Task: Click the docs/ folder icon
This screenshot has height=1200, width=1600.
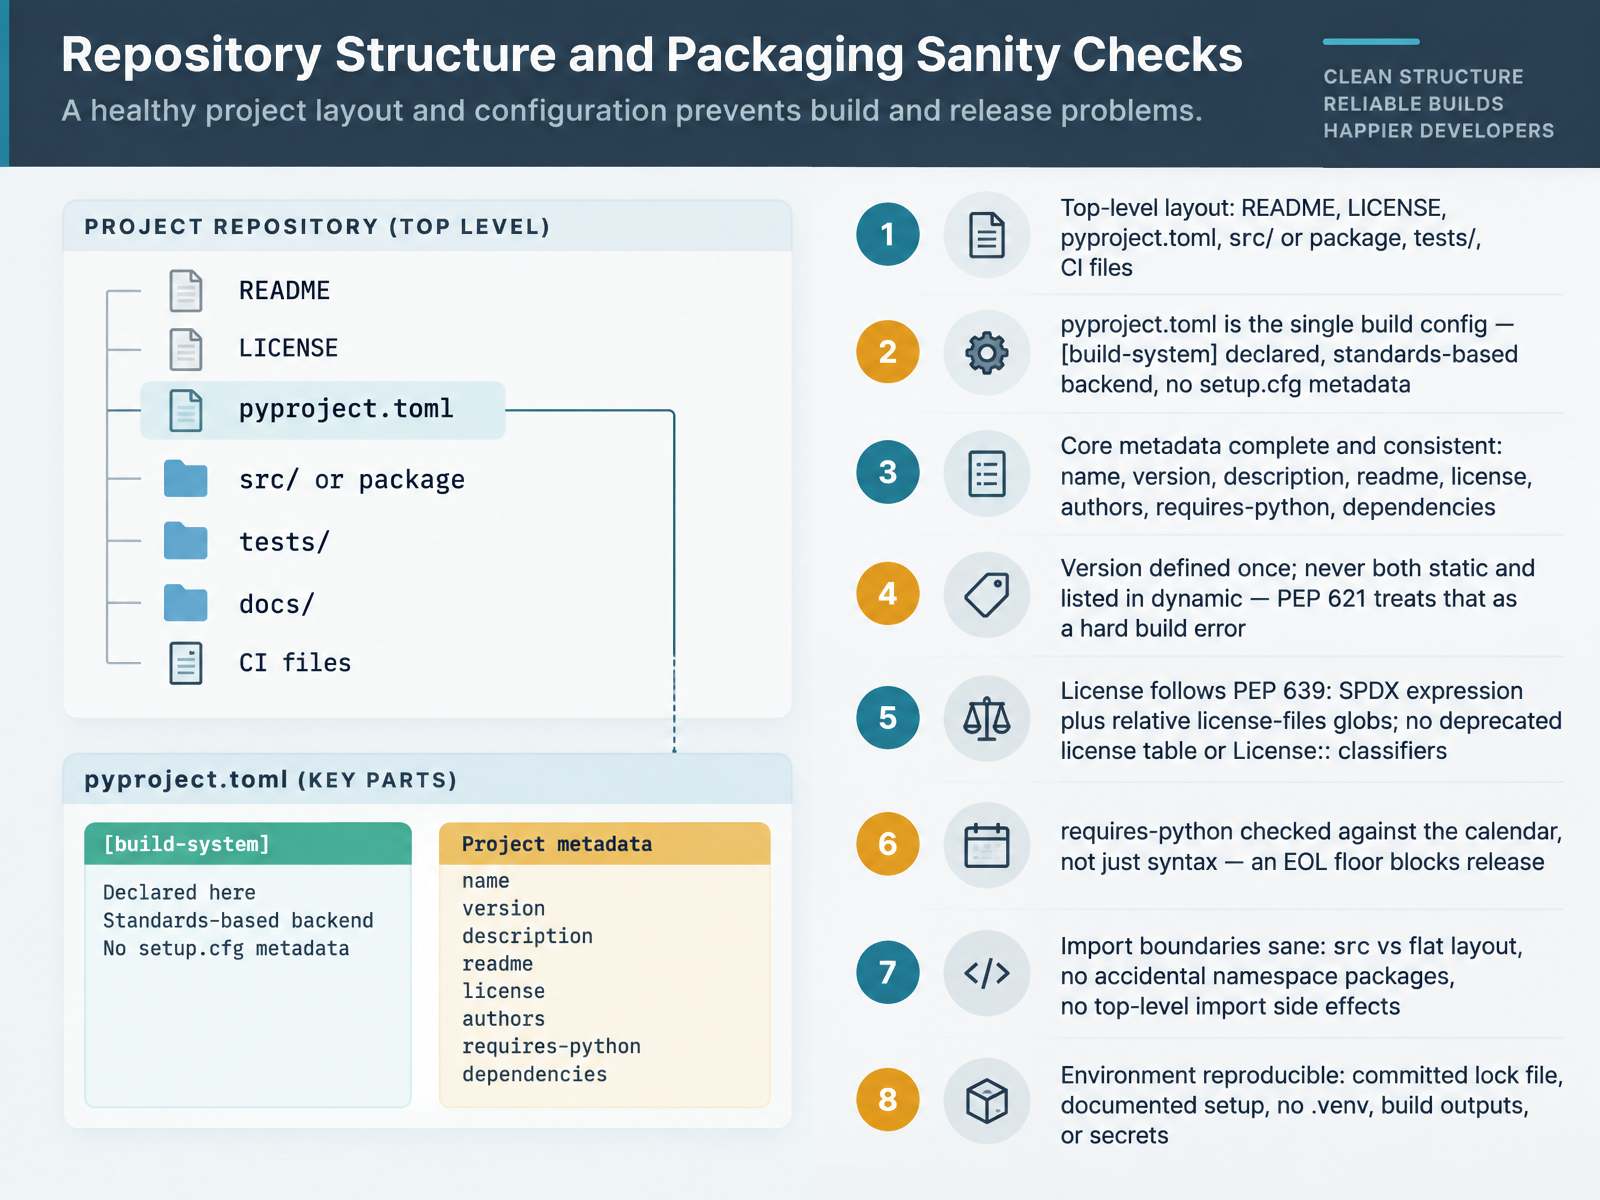Action: pyautogui.click(x=186, y=603)
